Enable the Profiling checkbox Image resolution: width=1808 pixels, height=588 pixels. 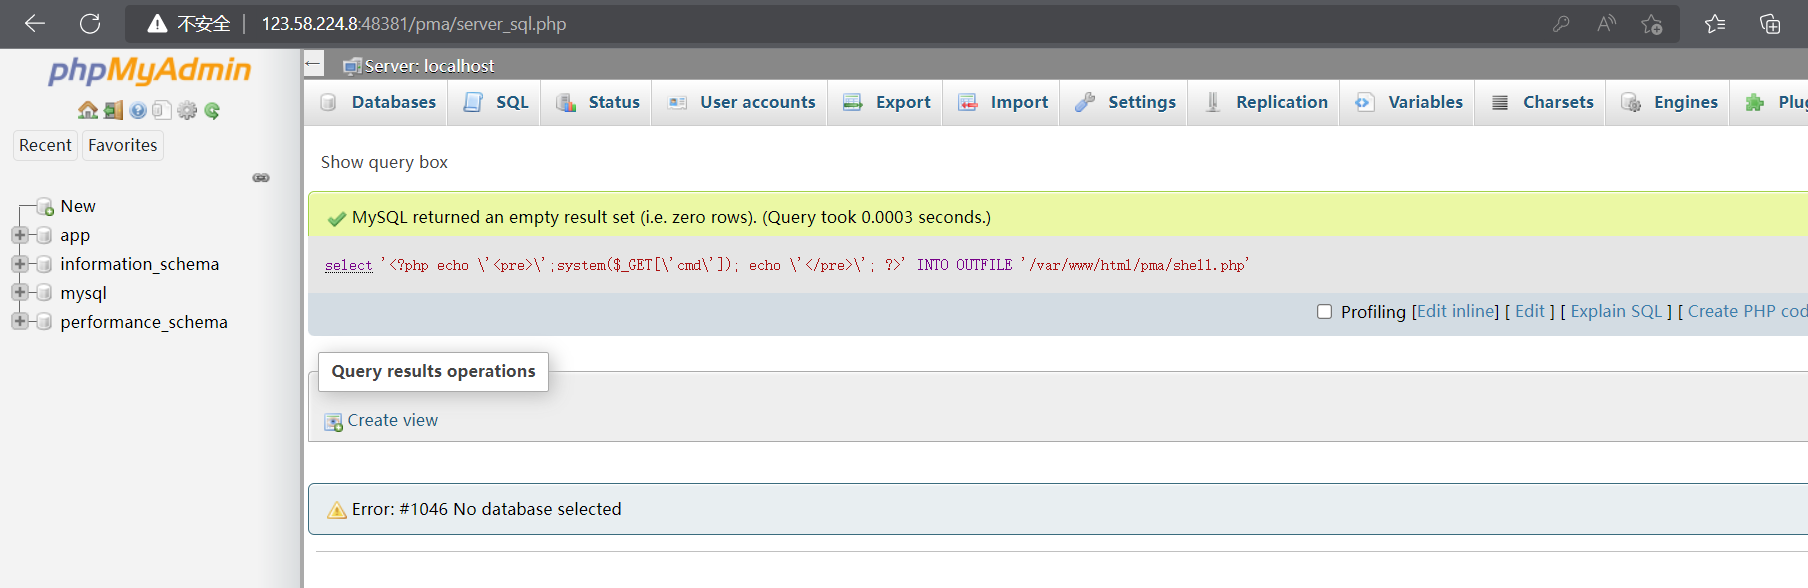1324,312
